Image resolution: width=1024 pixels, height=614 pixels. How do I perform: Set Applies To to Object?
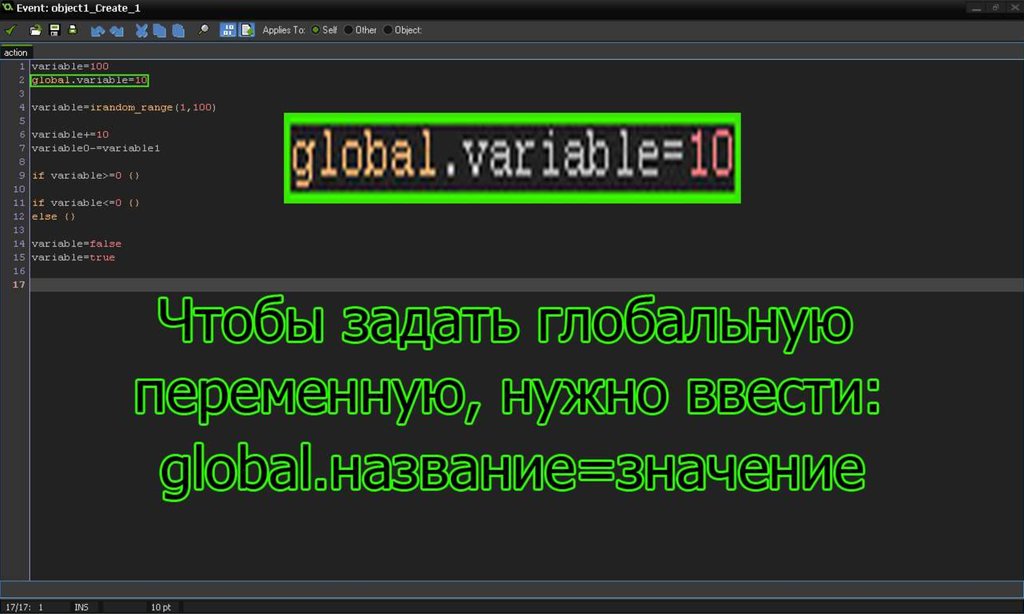coord(388,30)
